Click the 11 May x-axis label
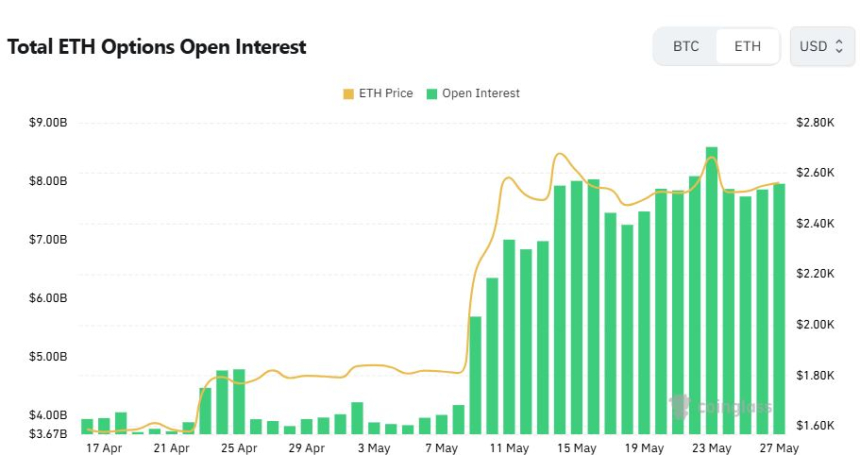Screen dimensions: 860x455 coord(509,448)
